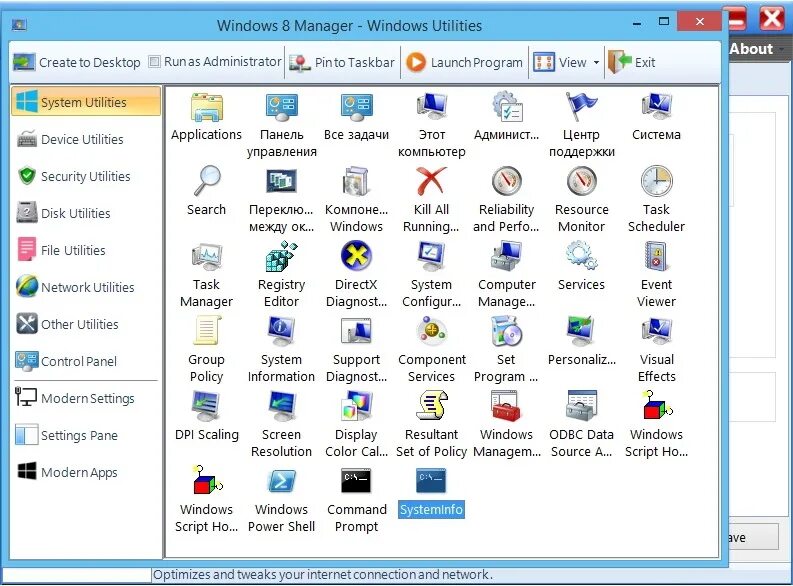Open About menu in background window

(x=751, y=49)
